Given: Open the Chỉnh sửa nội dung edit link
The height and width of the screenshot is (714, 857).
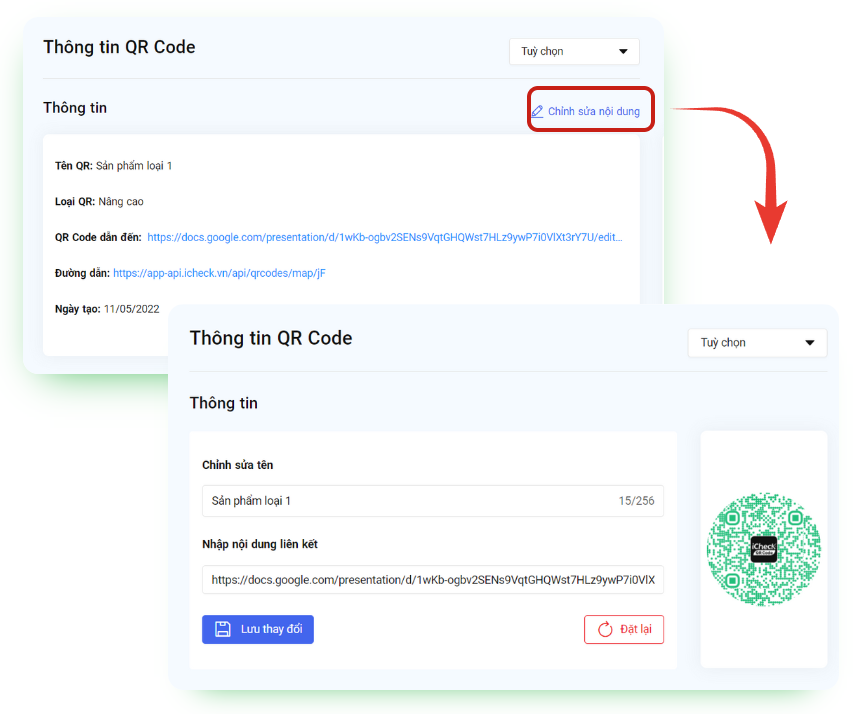Looking at the screenshot, I should click(x=593, y=111).
